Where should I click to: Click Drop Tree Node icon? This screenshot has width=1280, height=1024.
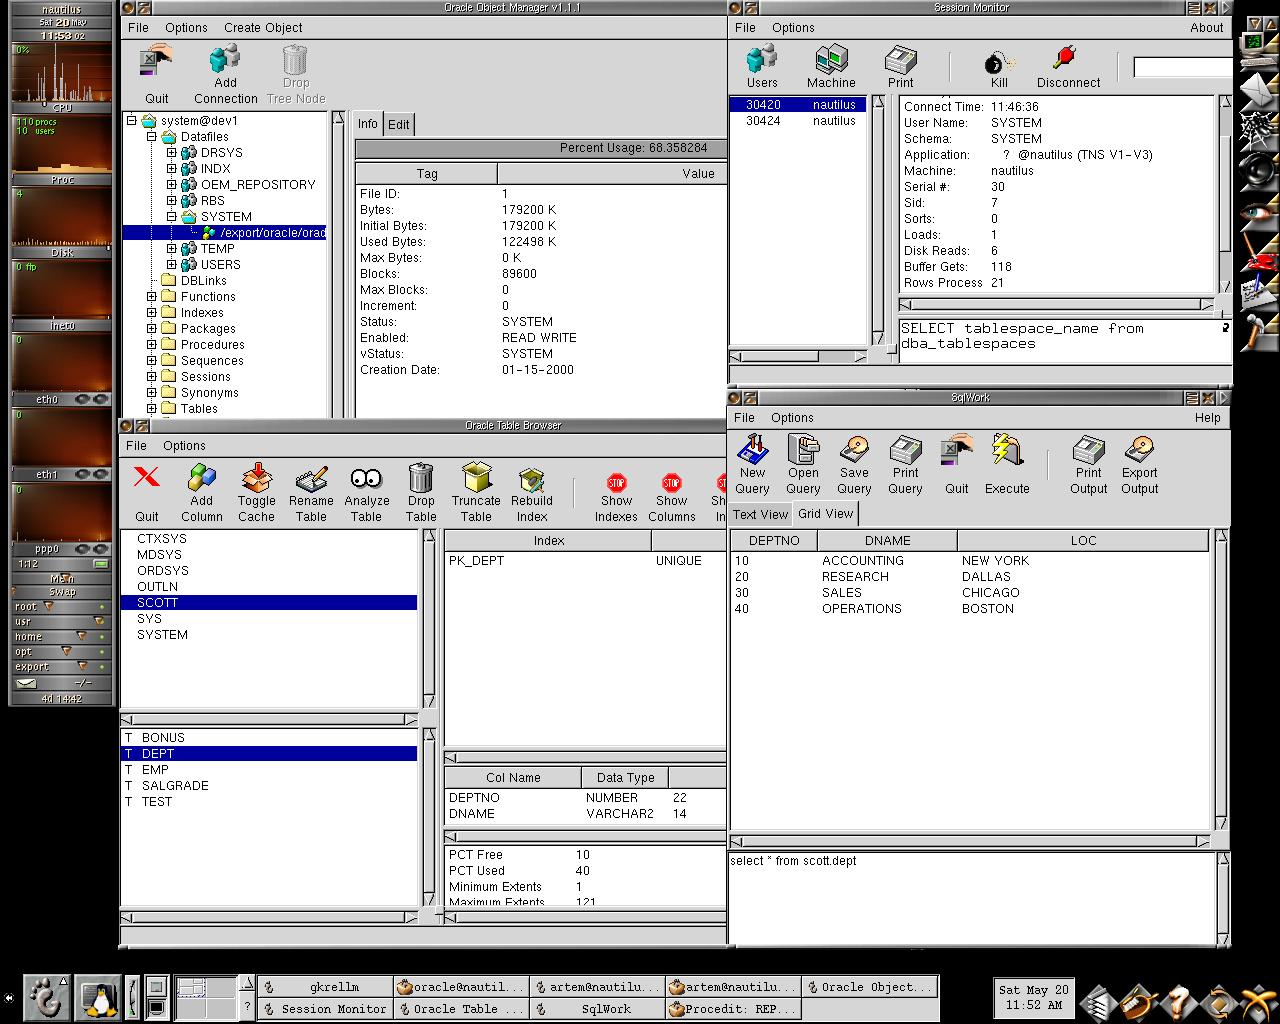click(296, 60)
